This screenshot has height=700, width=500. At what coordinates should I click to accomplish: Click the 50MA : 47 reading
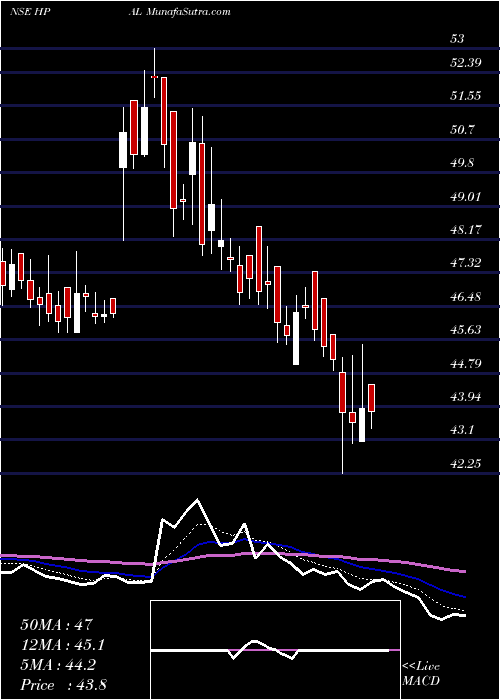(x=56, y=625)
